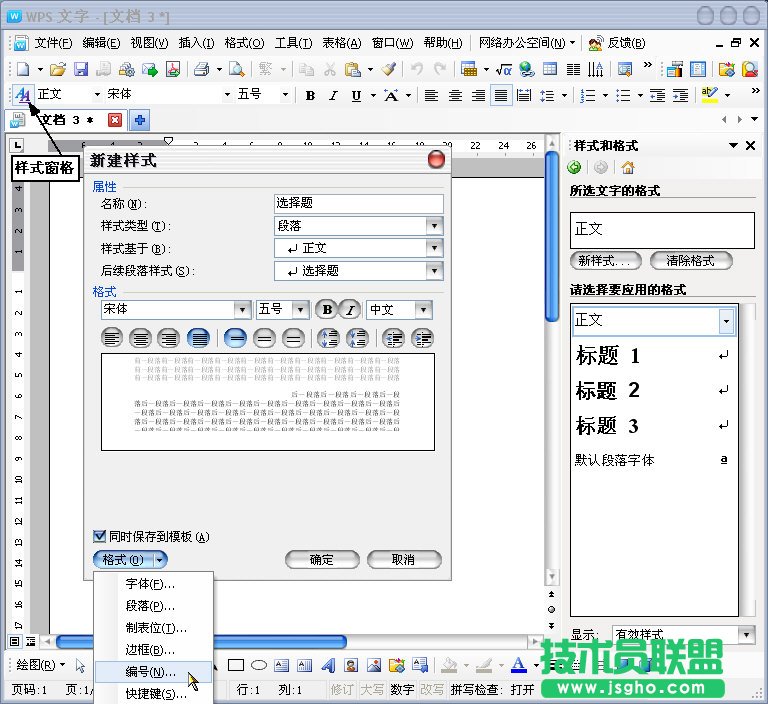Choose 编号(N)... from the format popup menu
Viewport: 768px width, 704px height.
153,672
